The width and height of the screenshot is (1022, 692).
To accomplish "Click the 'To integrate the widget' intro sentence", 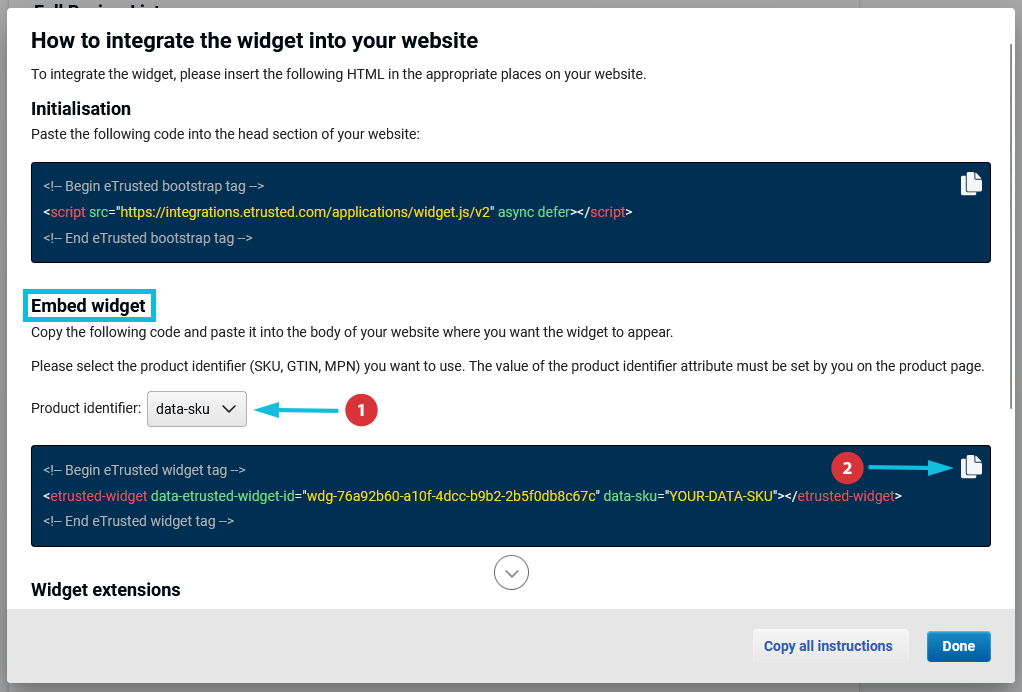I will [x=339, y=74].
